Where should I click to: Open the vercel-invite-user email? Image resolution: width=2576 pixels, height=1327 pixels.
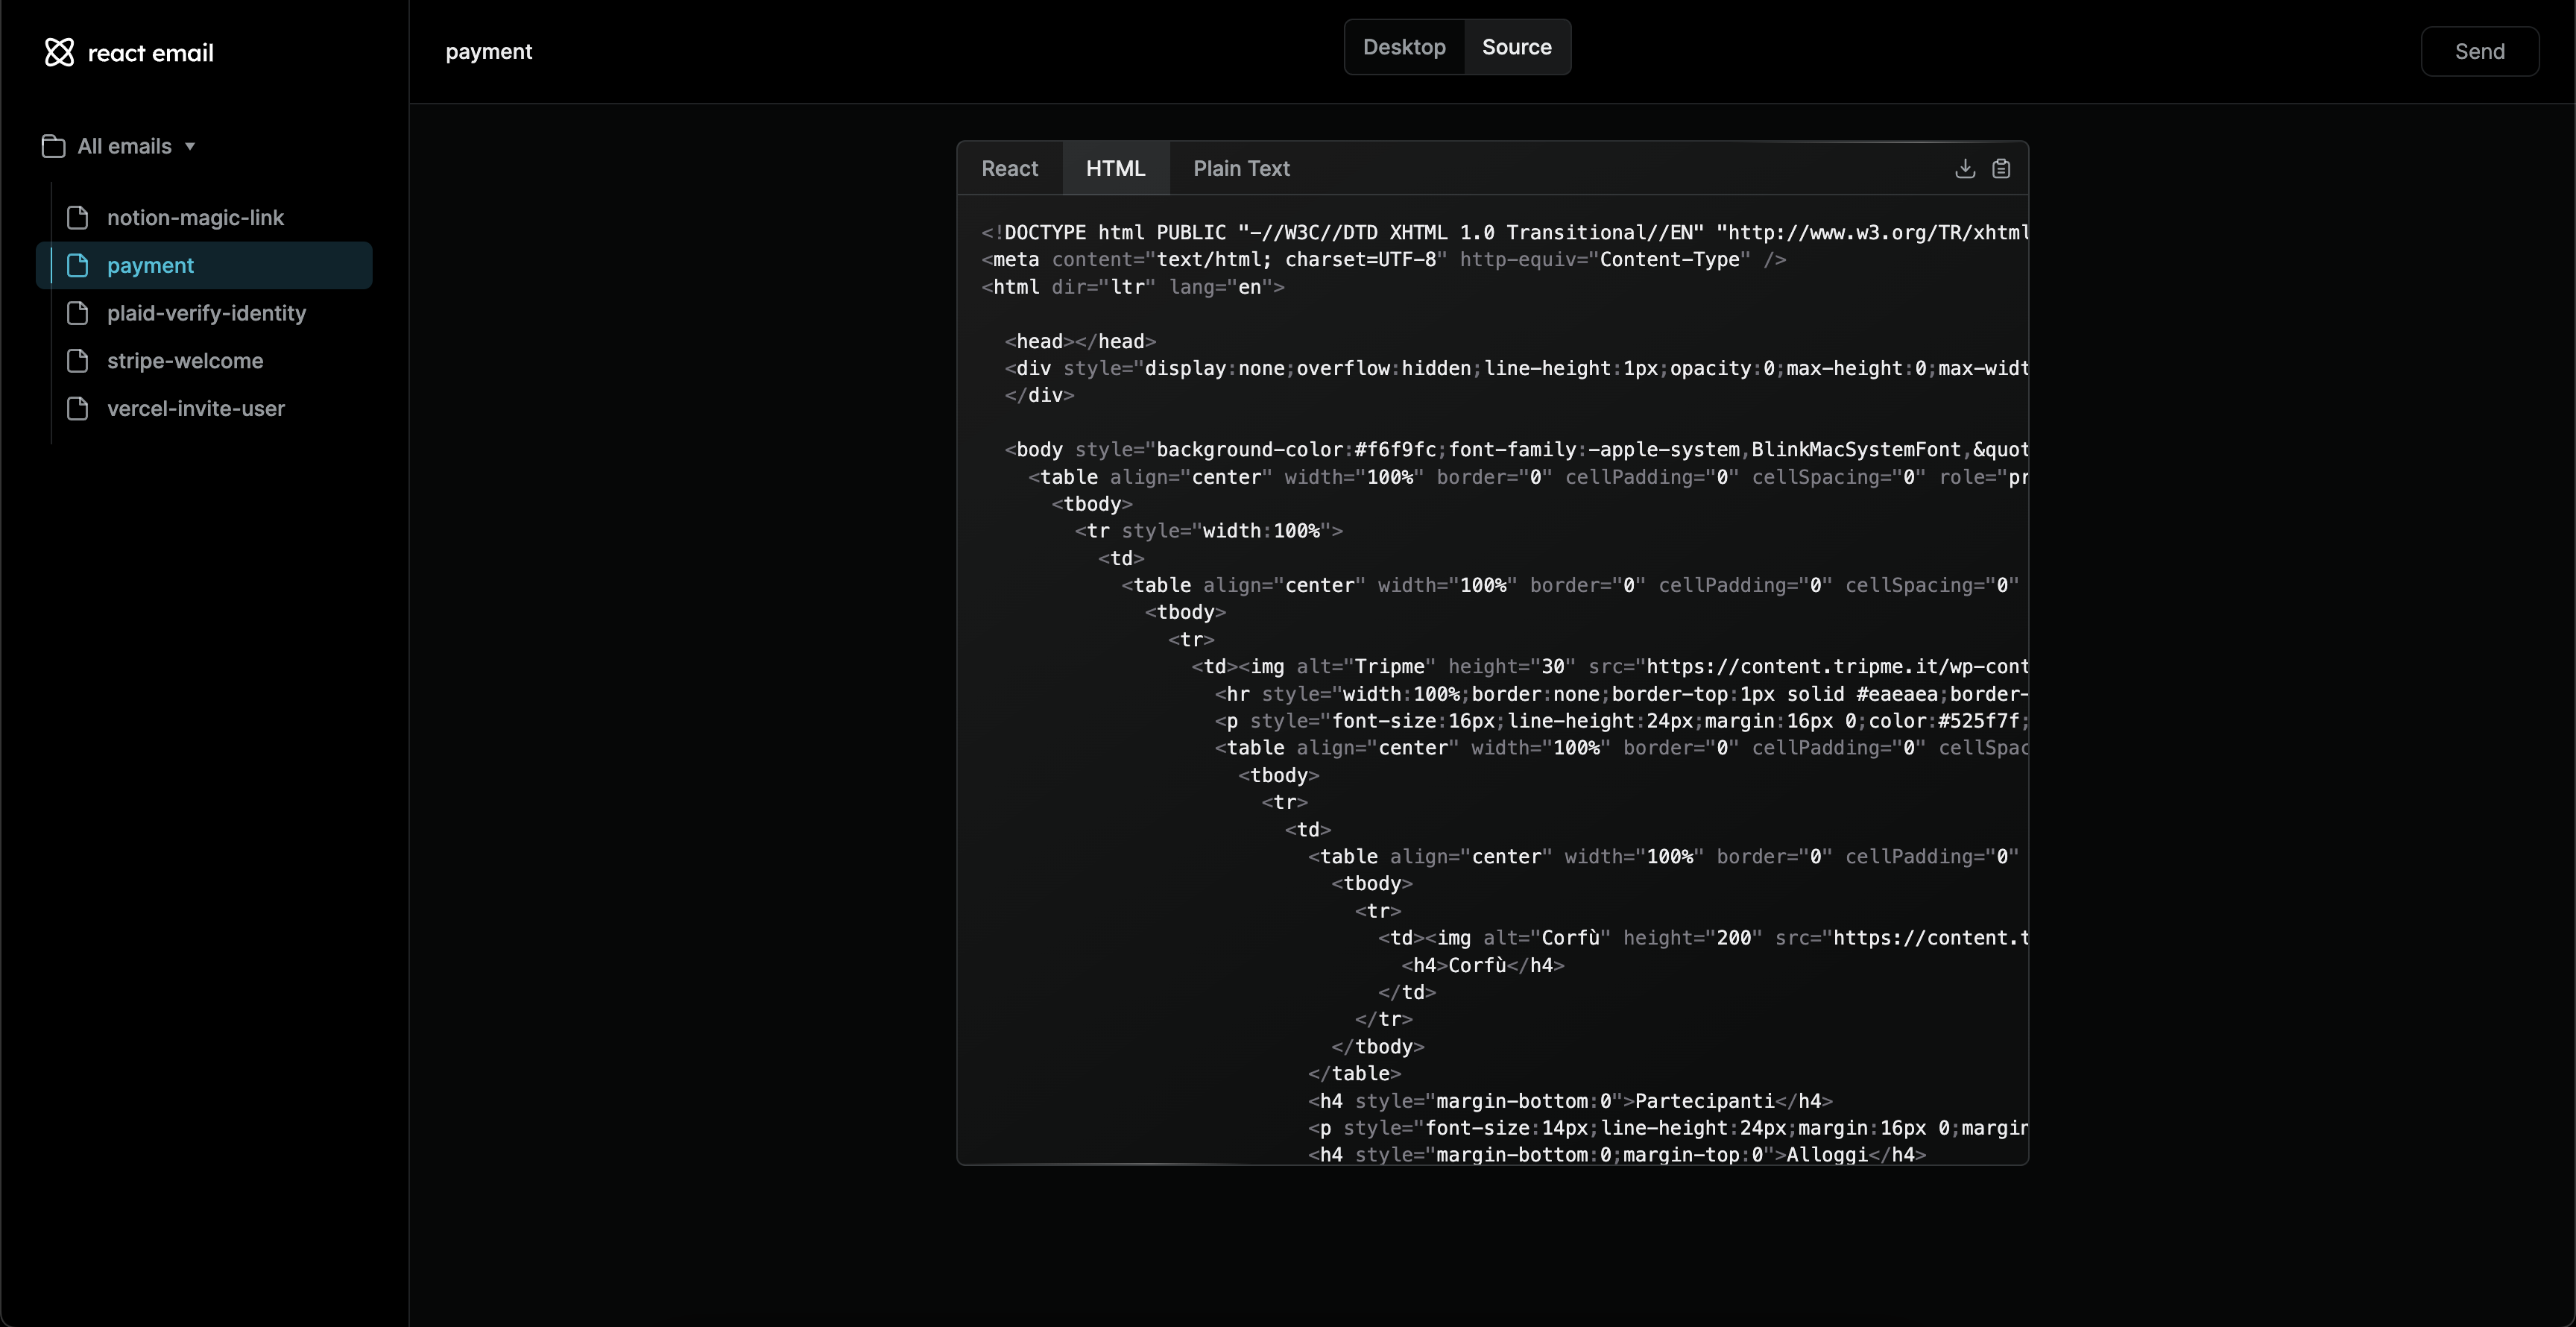(x=196, y=409)
